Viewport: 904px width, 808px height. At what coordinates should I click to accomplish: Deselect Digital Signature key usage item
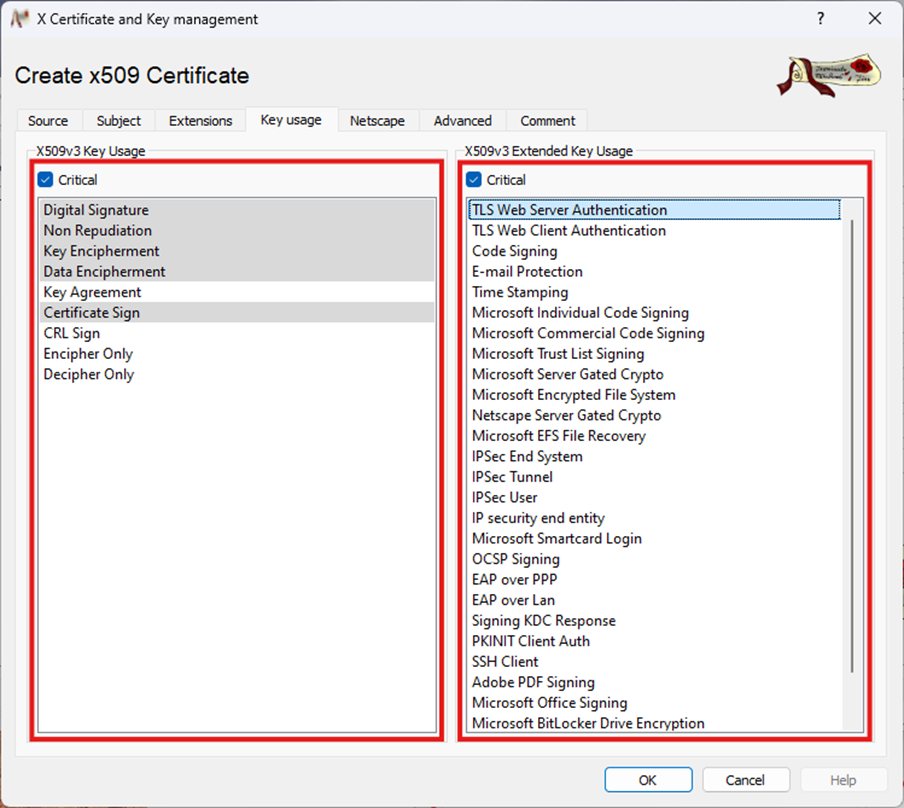click(96, 210)
